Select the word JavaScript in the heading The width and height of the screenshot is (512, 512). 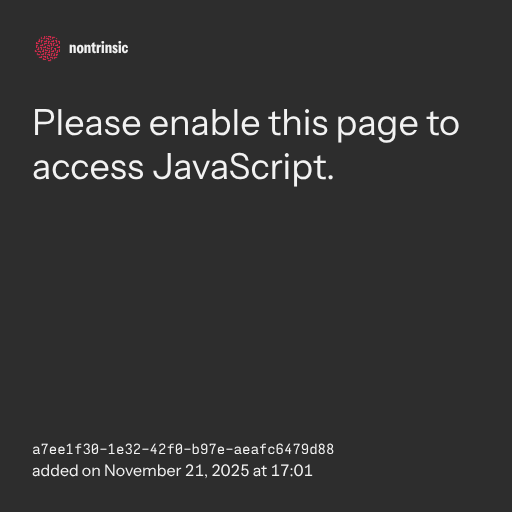pyautogui.click(x=243, y=167)
